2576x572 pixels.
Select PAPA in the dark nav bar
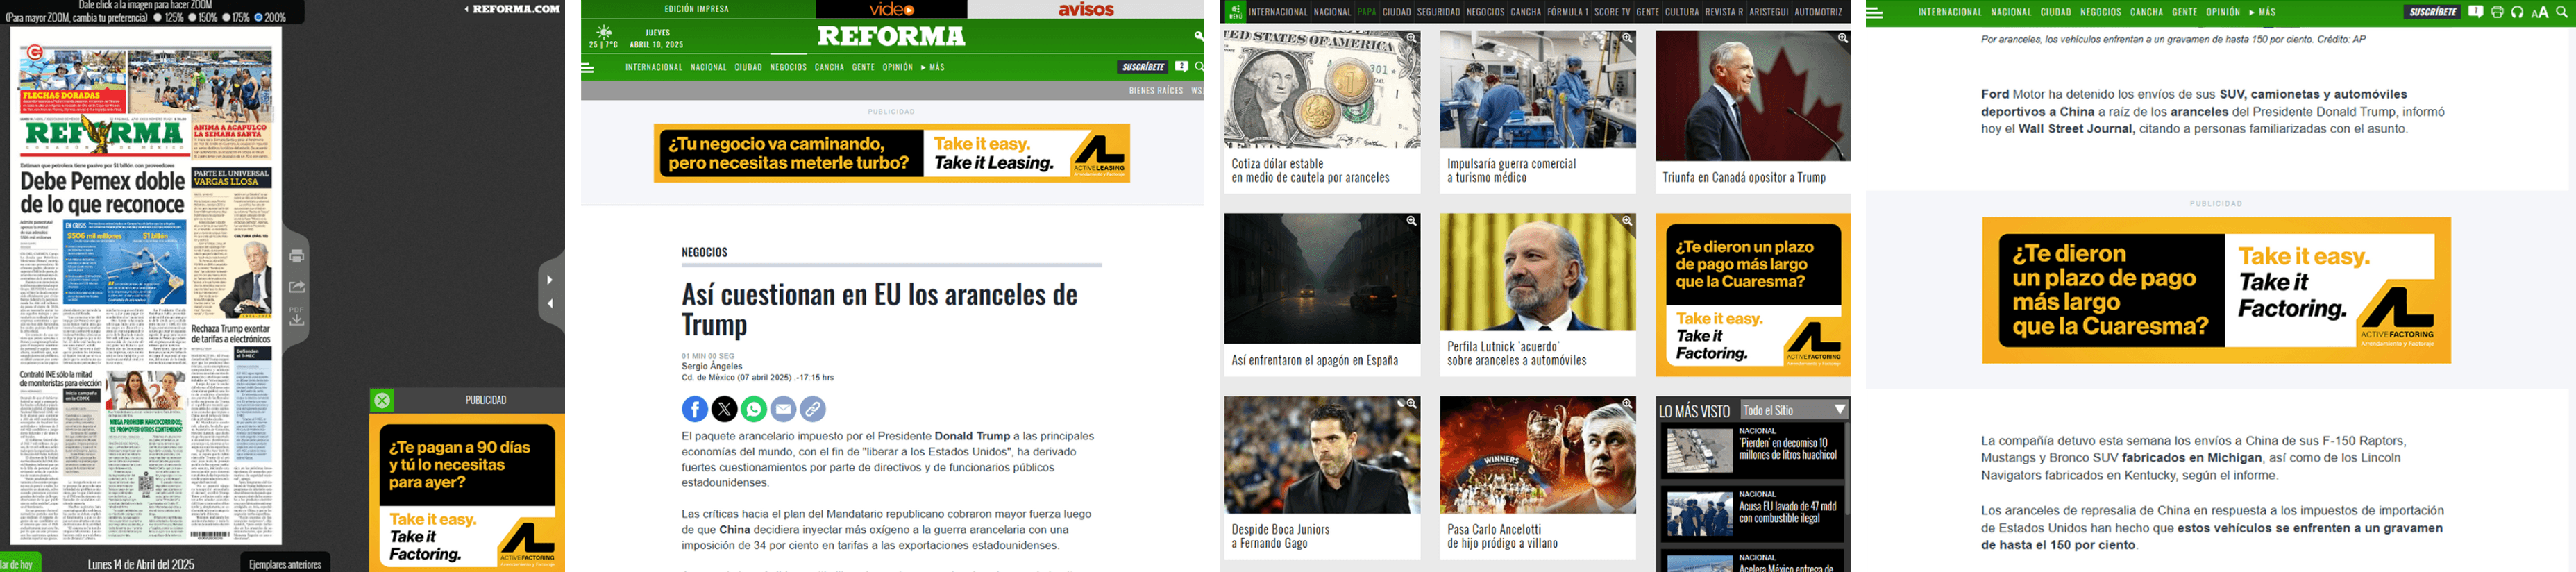[1366, 12]
